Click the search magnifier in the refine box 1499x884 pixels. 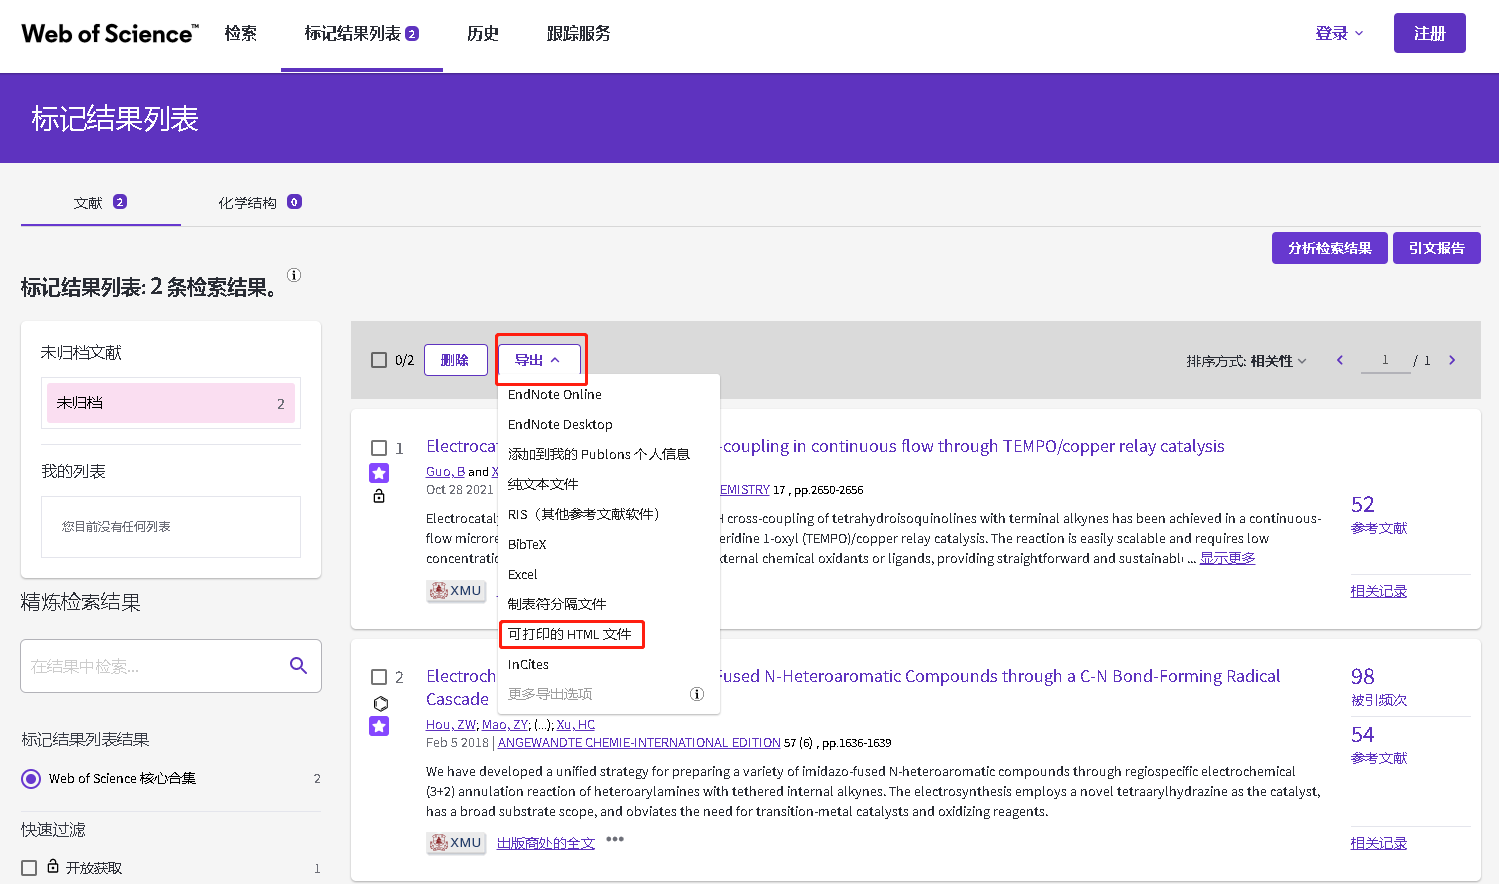(x=298, y=666)
